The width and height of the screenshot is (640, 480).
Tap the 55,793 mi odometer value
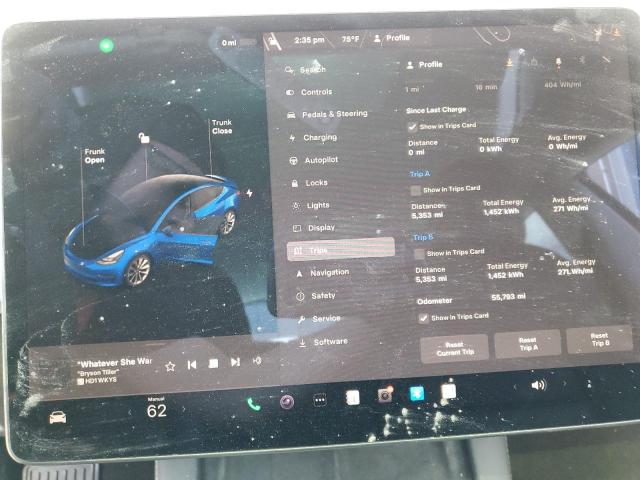click(508, 297)
